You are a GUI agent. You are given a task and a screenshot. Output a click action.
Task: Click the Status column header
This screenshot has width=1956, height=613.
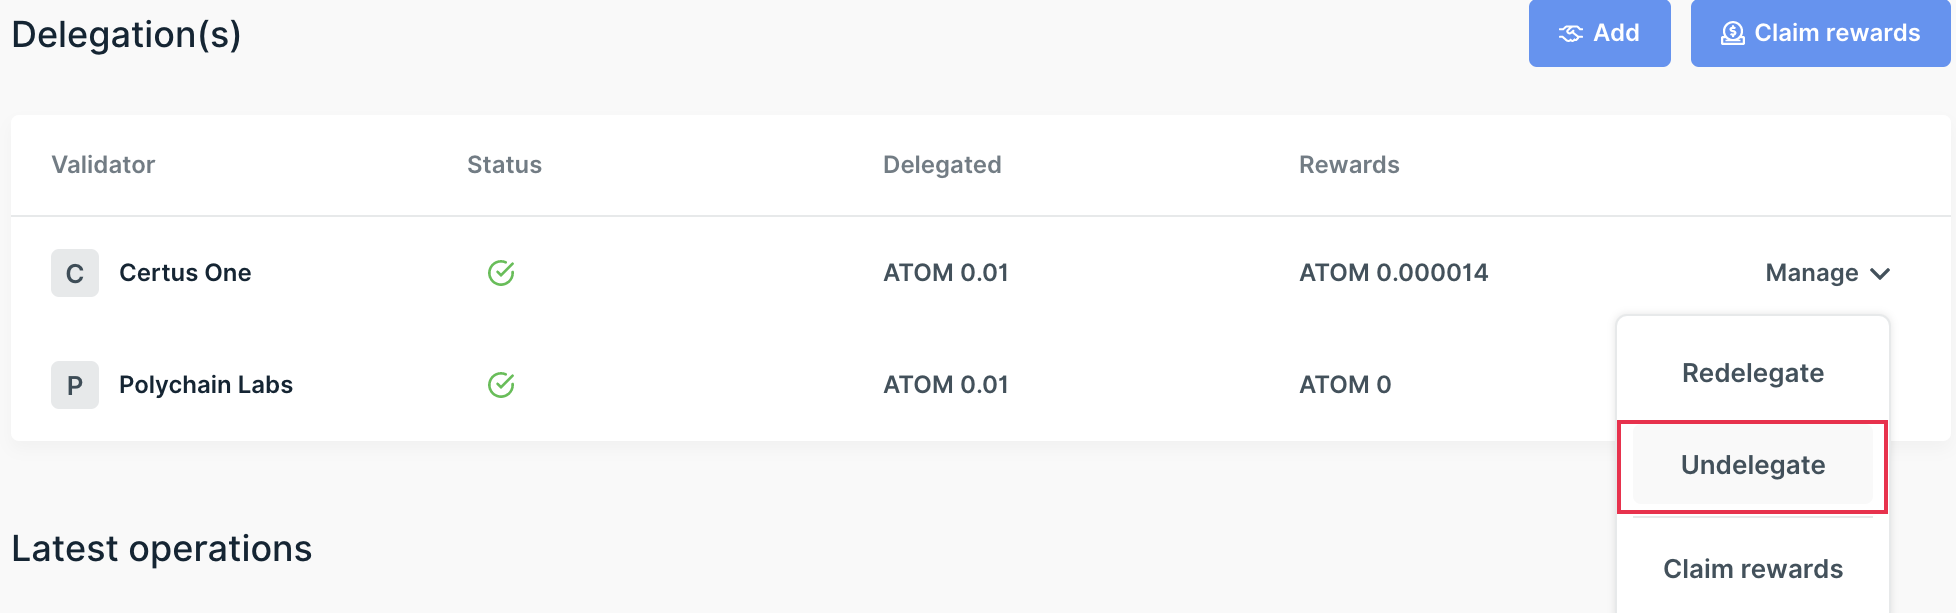point(504,165)
